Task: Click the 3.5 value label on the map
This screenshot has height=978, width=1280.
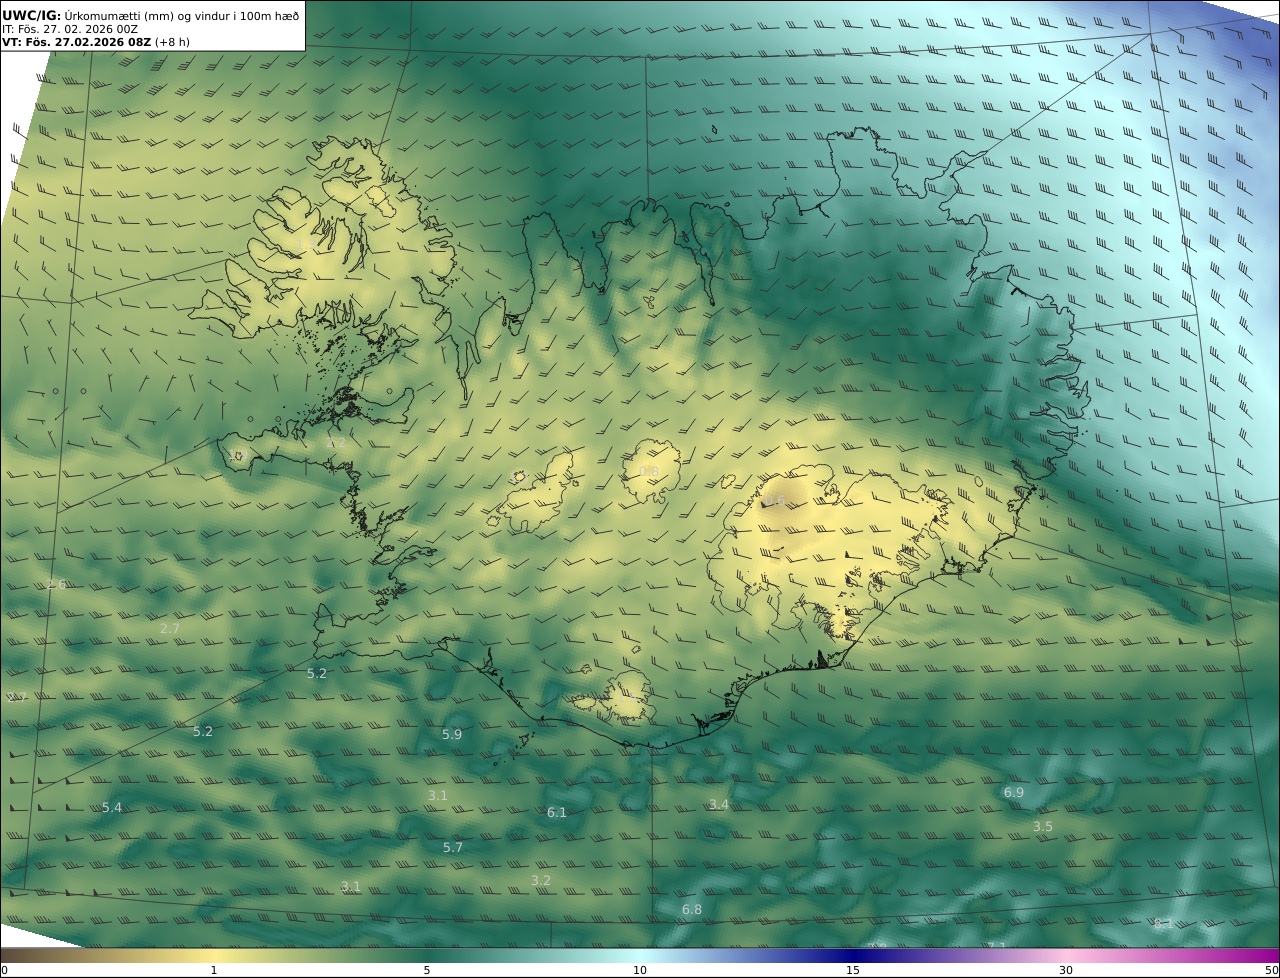Action: pyautogui.click(x=1043, y=826)
